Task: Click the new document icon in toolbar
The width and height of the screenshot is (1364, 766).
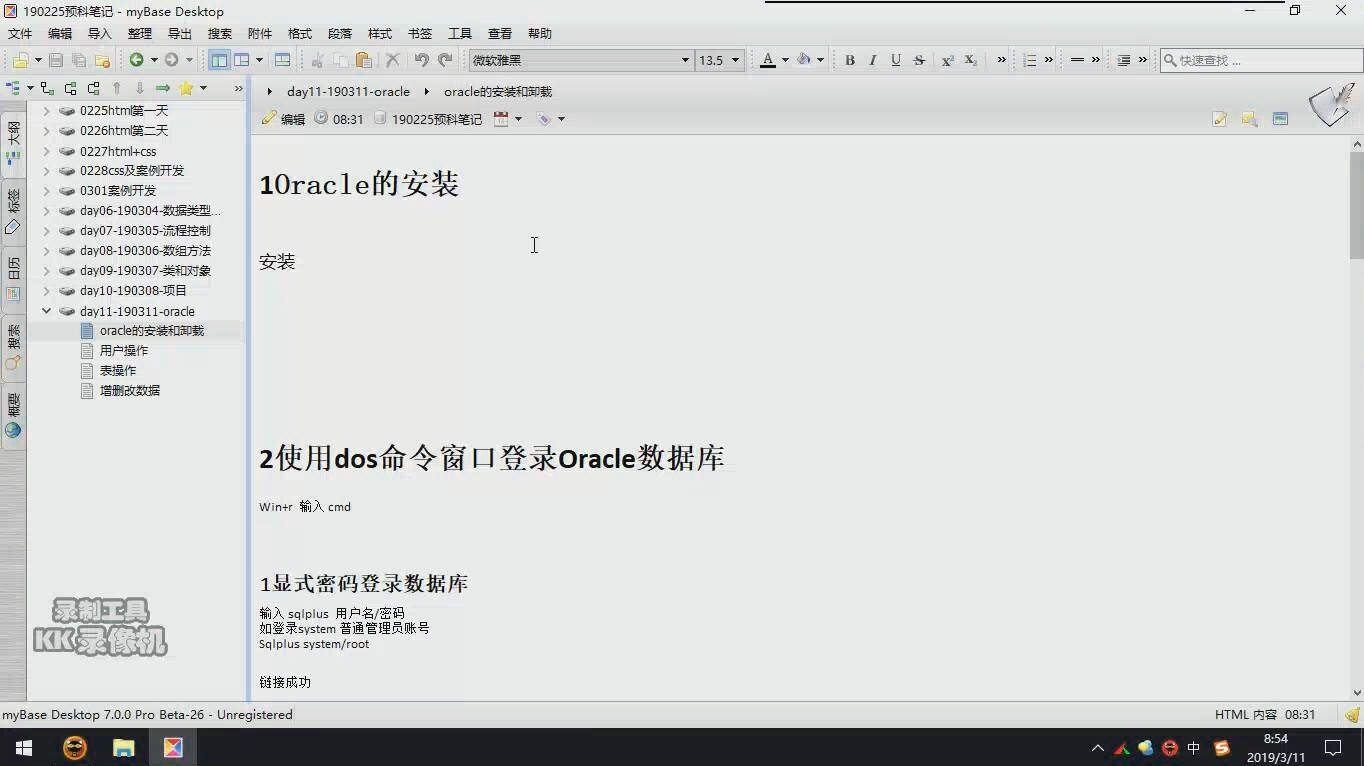Action: coord(21,60)
